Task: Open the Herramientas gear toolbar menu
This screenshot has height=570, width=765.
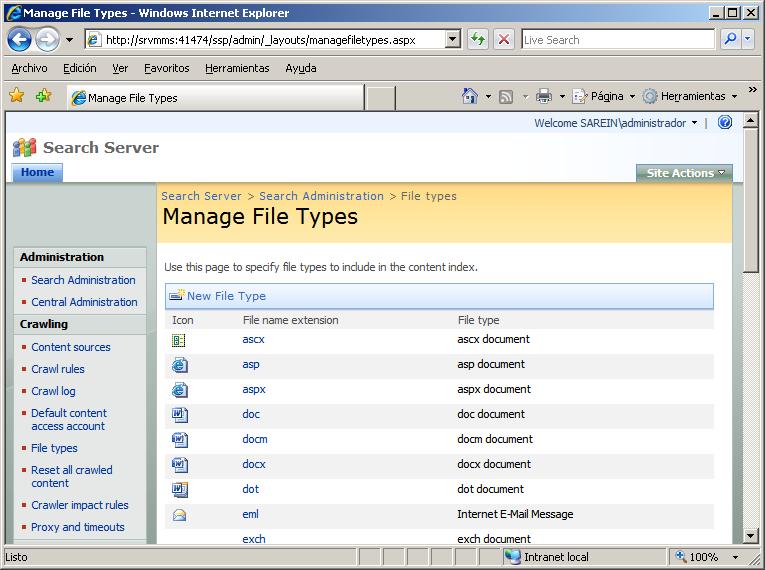Action: (x=690, y=96)
